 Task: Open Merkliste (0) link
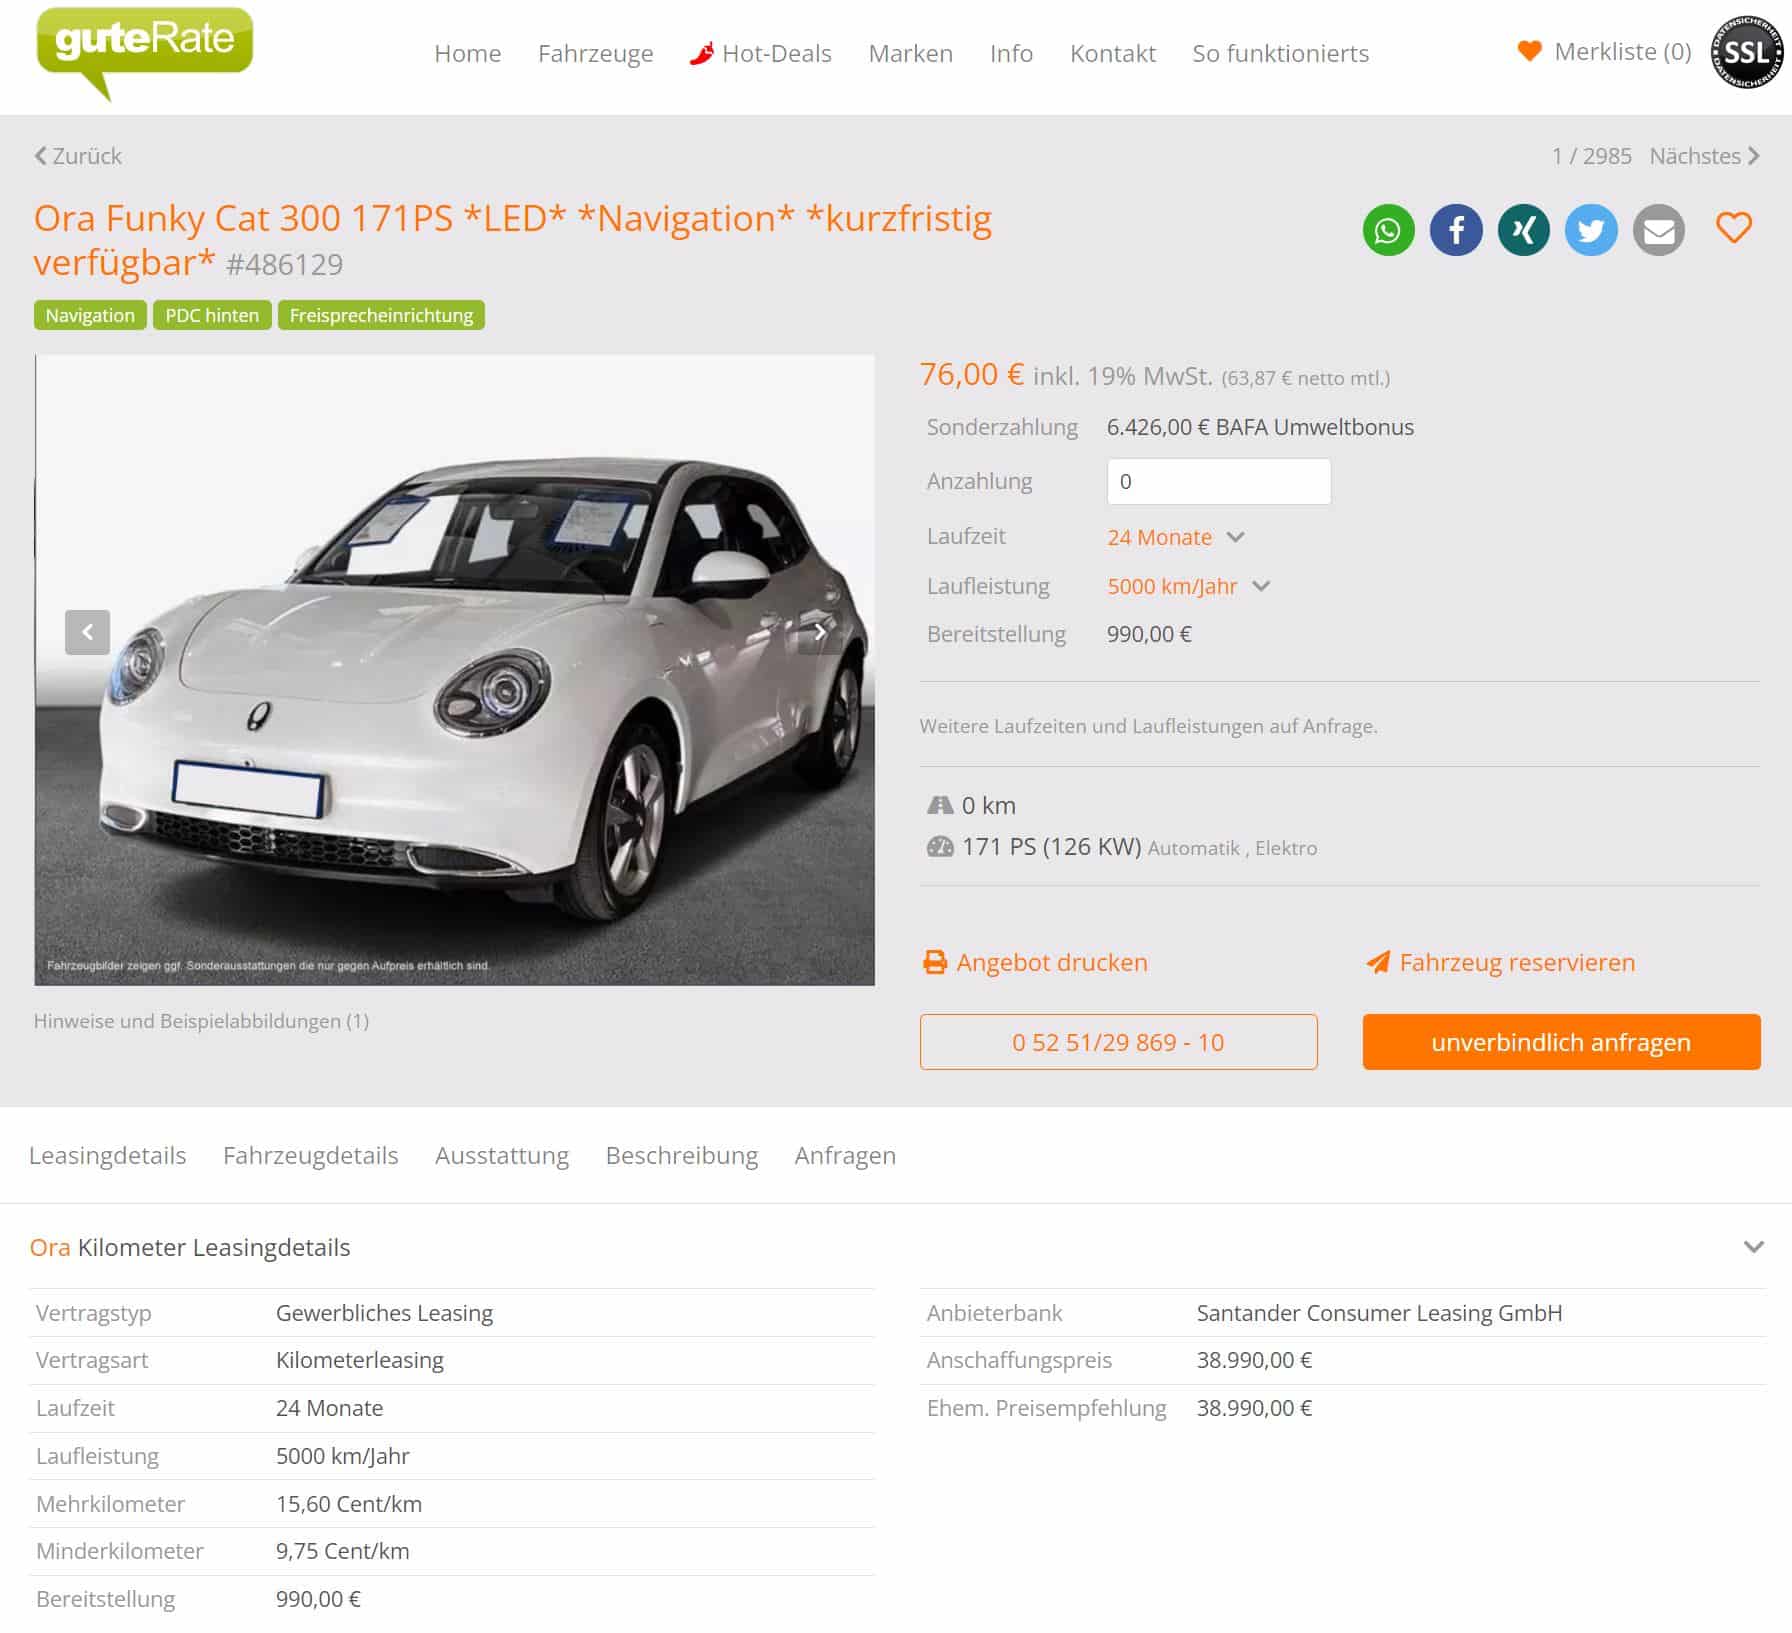click(x=1622, y=51)
